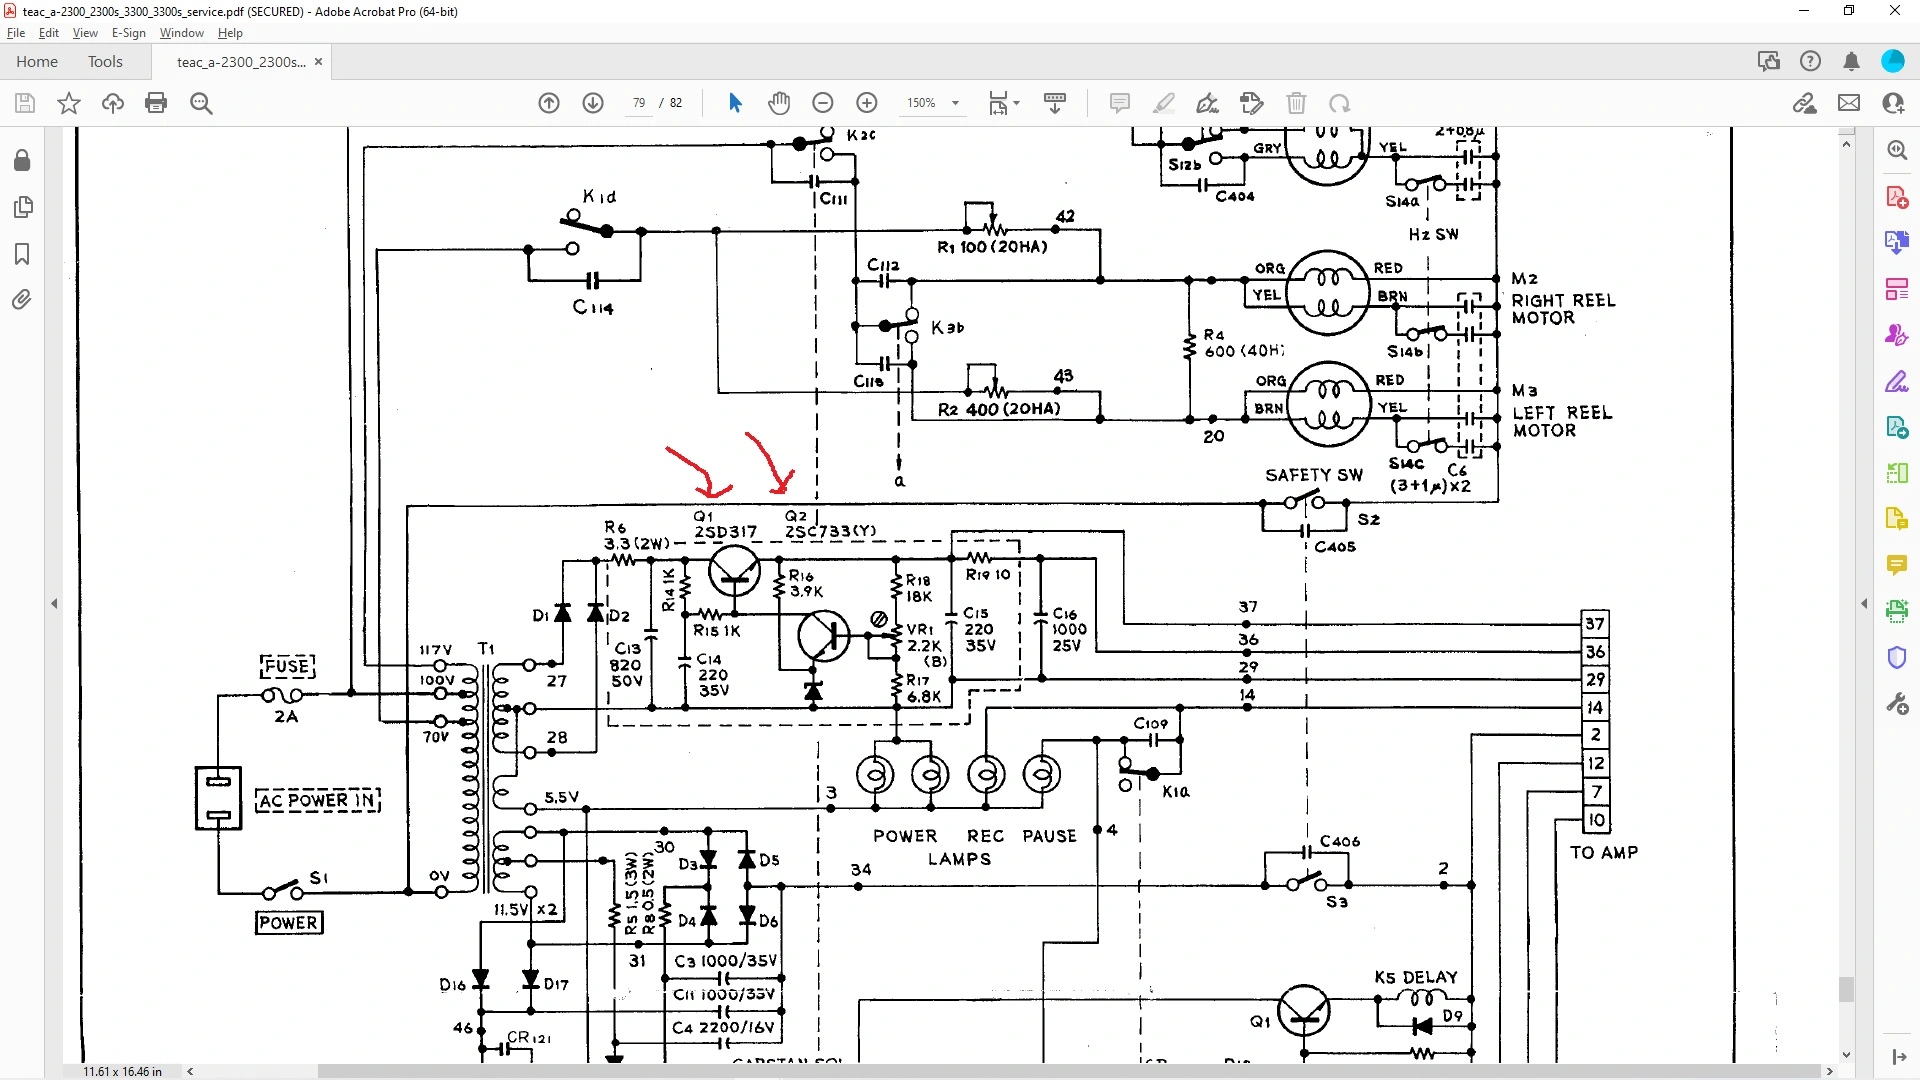Open the E-Sign menu

pyautogui.click(x=128, y=33)
